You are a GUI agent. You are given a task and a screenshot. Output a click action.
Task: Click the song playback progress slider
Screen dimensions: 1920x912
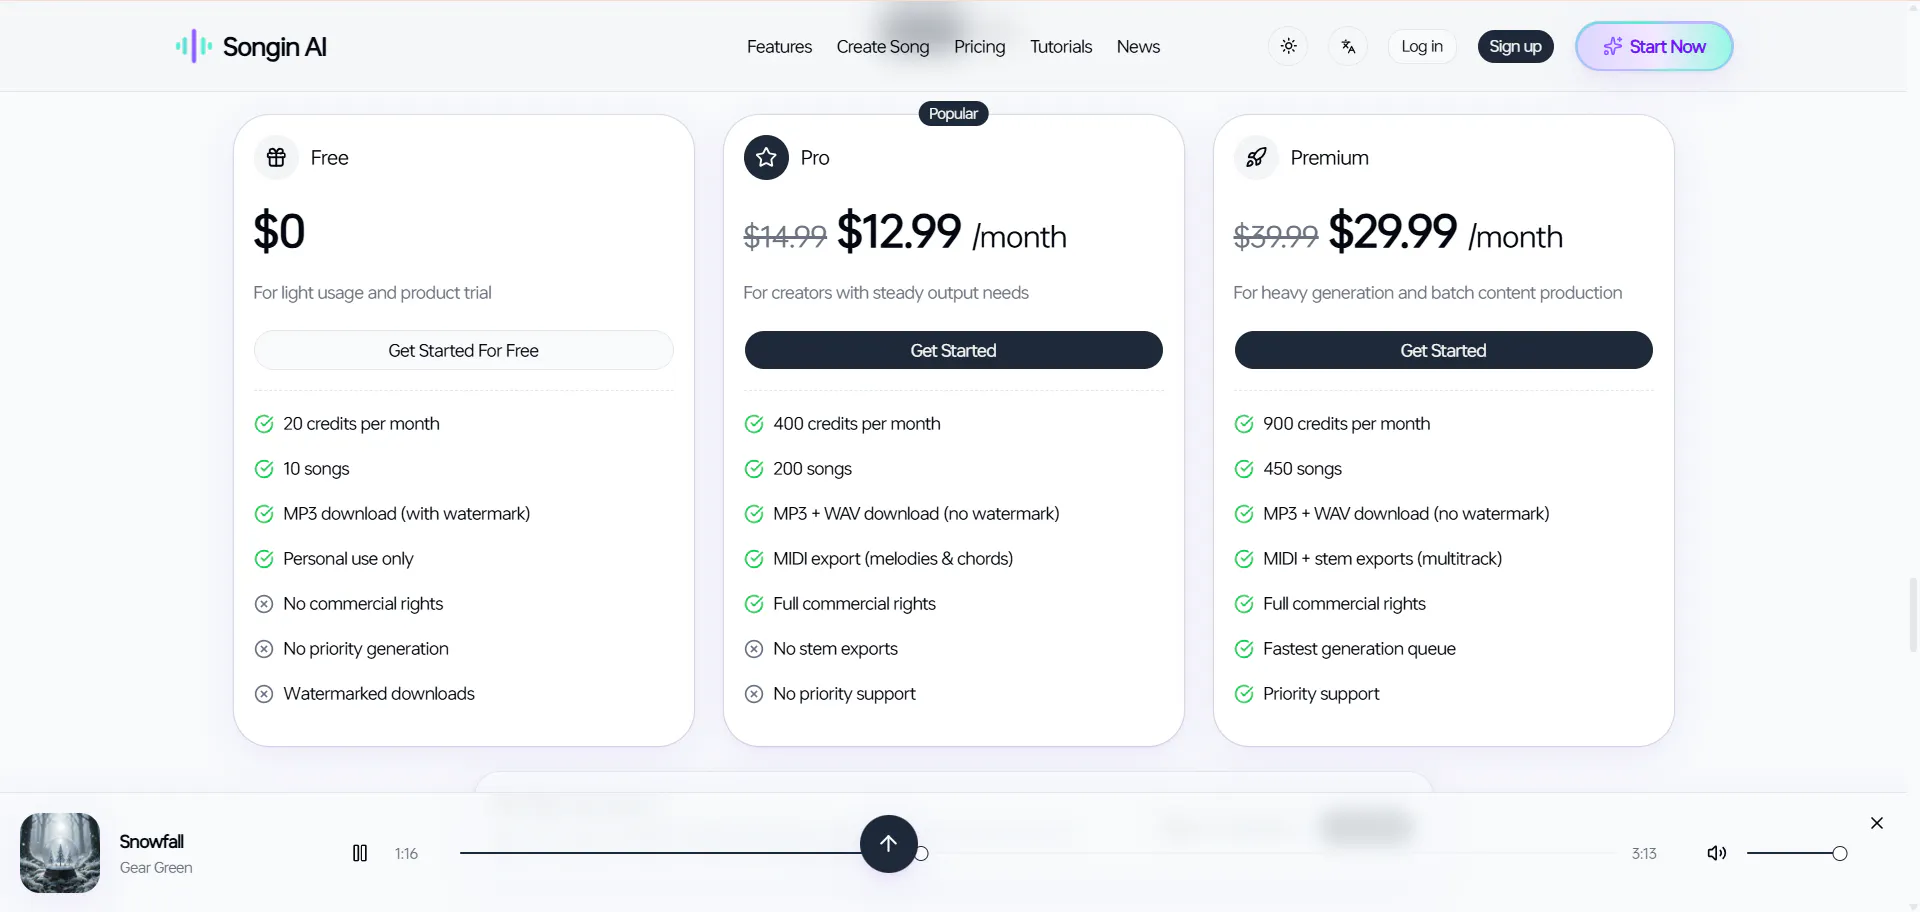point(1037,853)
